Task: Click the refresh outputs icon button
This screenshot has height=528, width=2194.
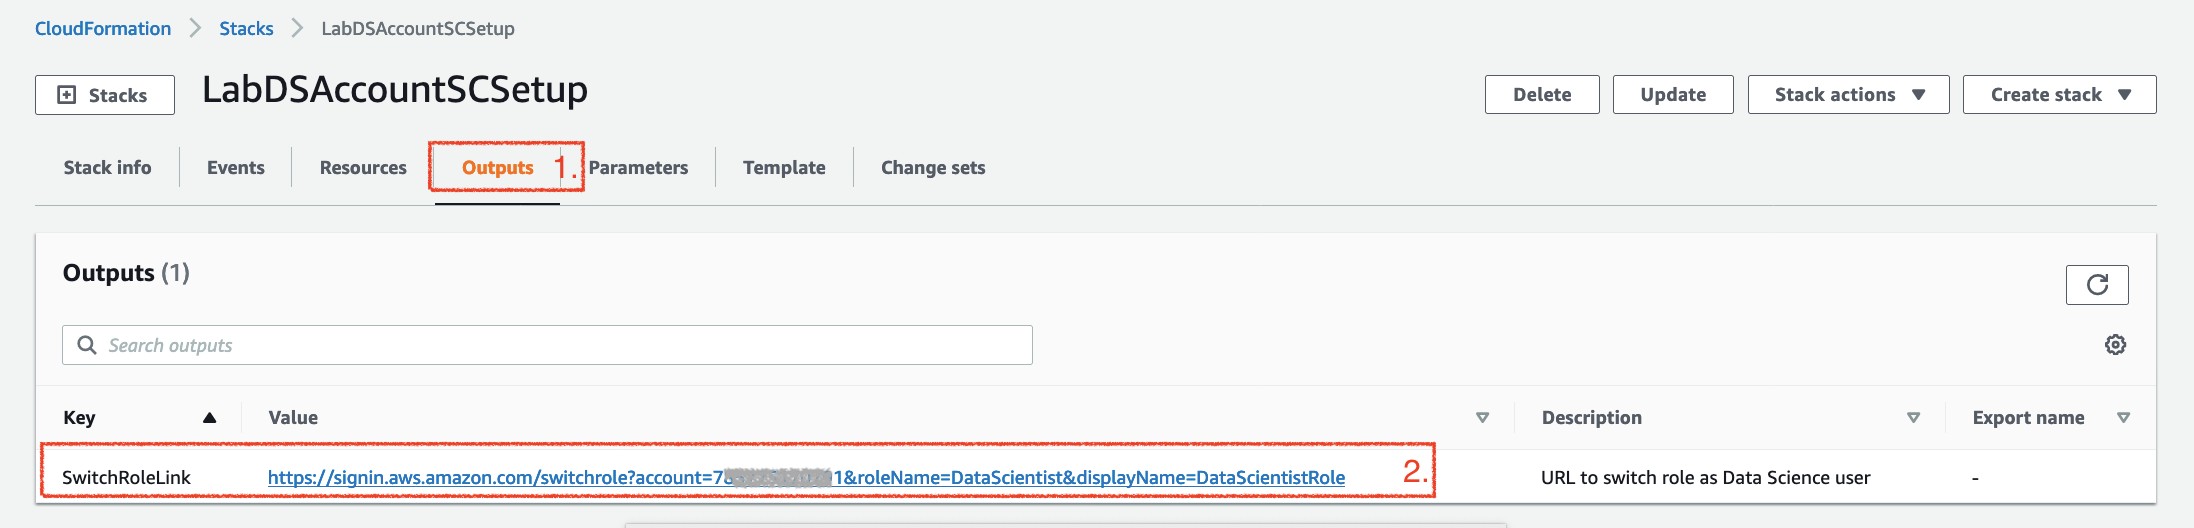Action: [x=2096, y=285]
